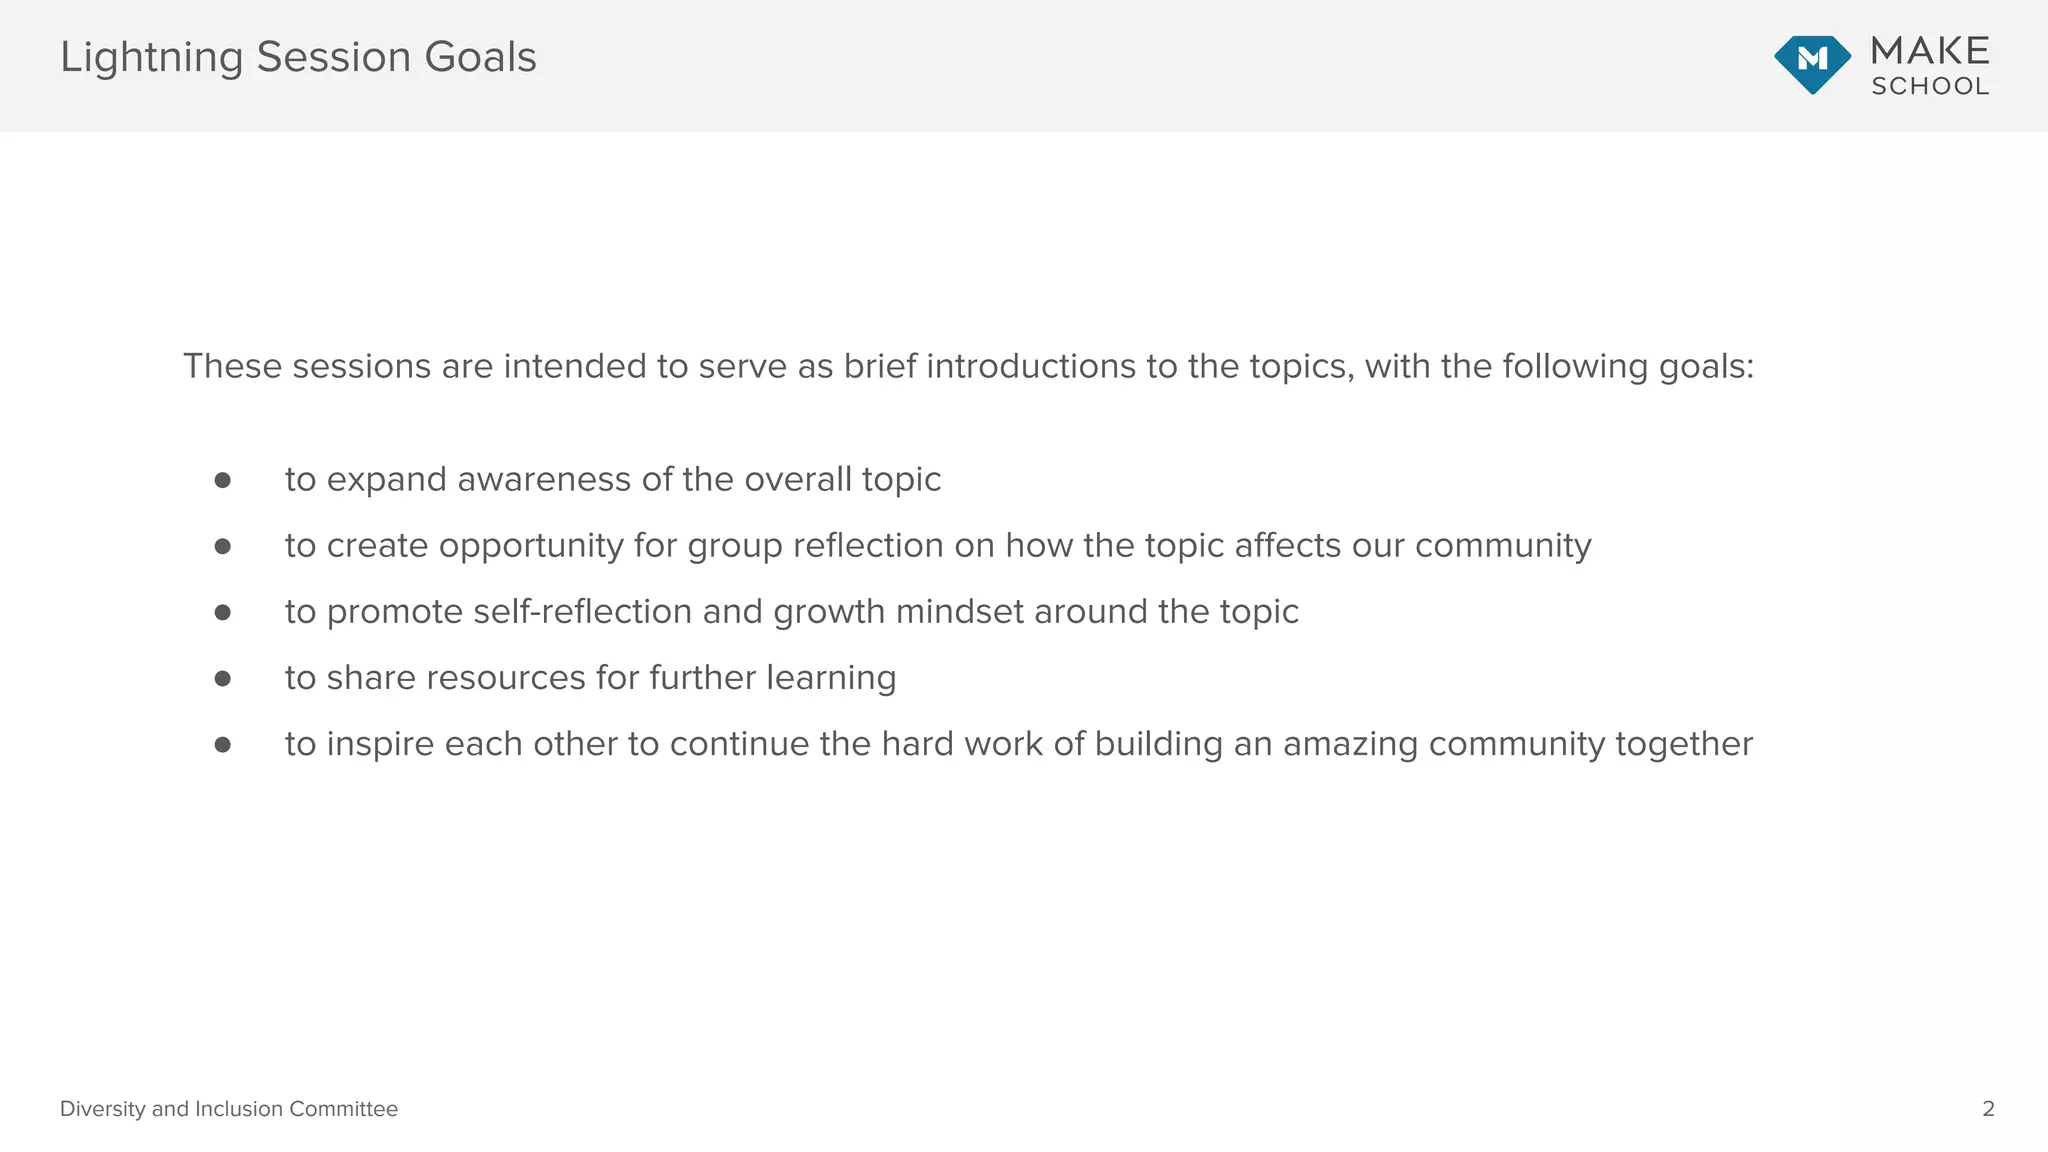
Task: Click the Make School diamond logo icon
Action: click(1812, 65)
